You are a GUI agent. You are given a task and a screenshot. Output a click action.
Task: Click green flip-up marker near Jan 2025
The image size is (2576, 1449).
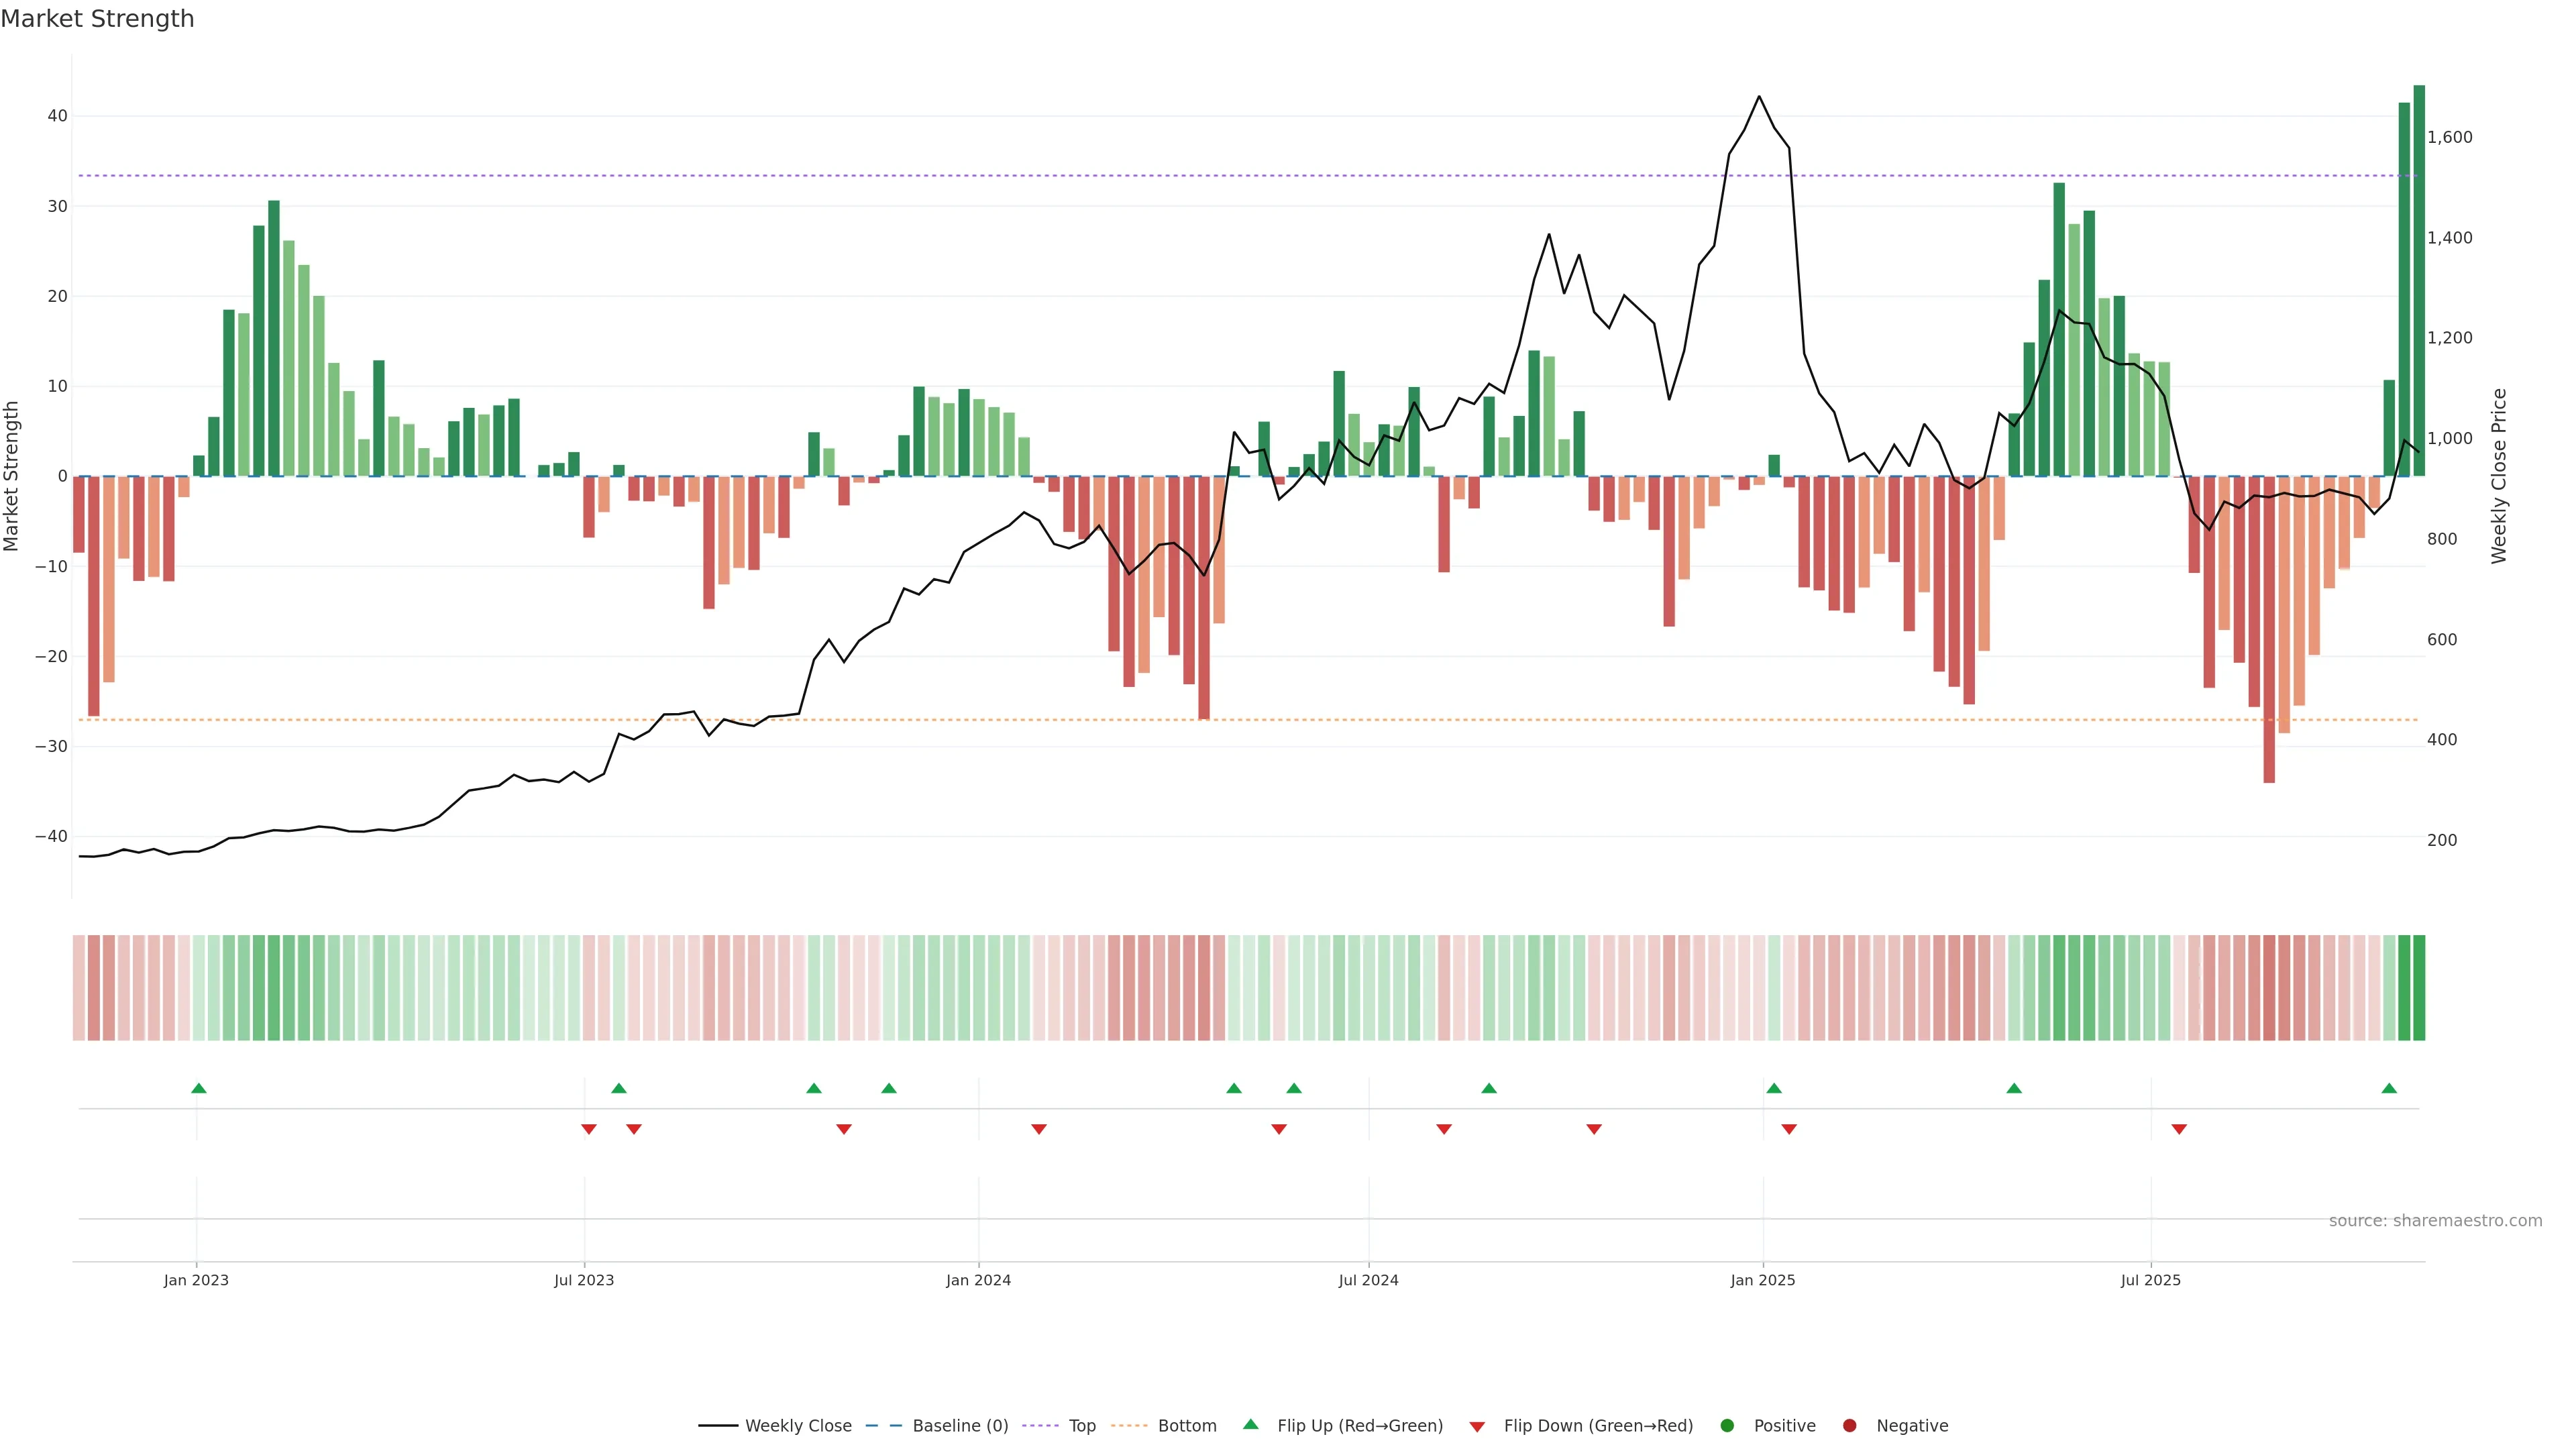coord(1774,1088)
